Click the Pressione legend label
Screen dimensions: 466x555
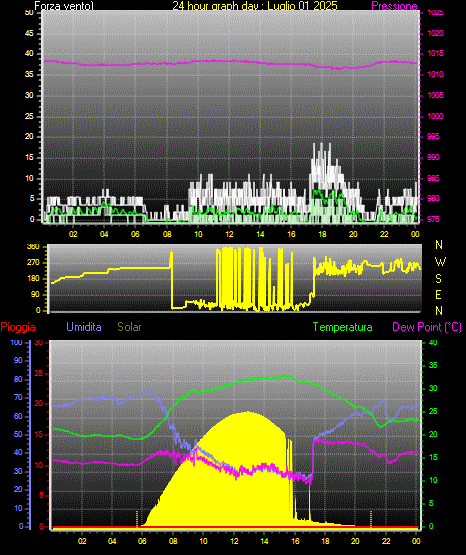(x=394, y=6)
